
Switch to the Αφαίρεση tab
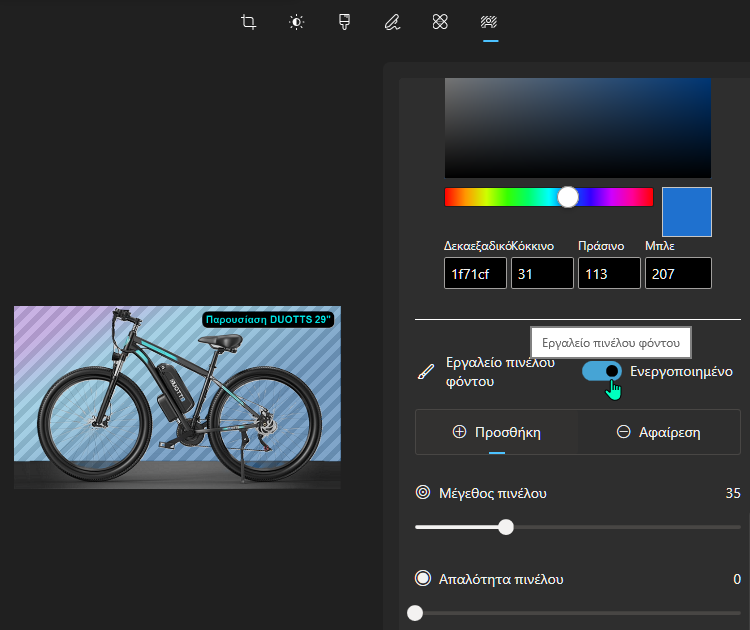tap(658, 433)
